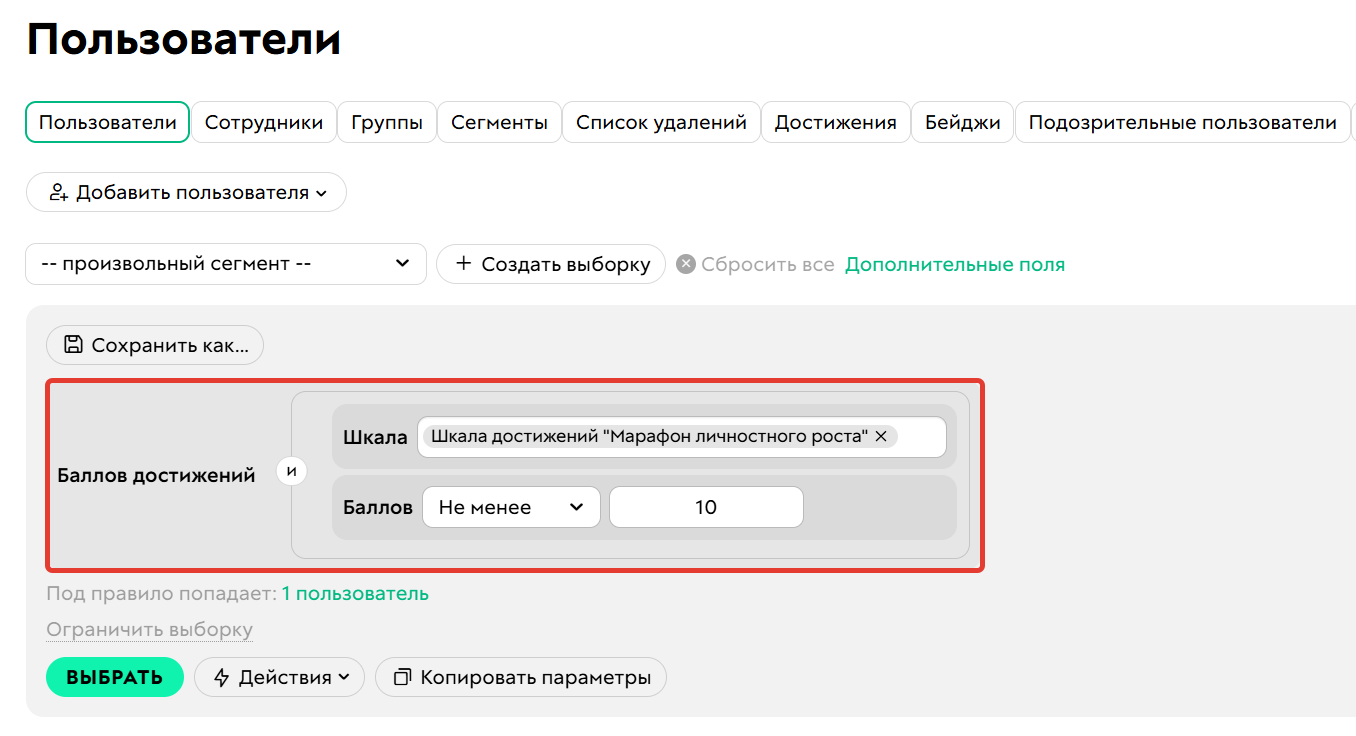Toggle the 'и' logical operator
Screen dimensions: 1356x736
point(292,472)
